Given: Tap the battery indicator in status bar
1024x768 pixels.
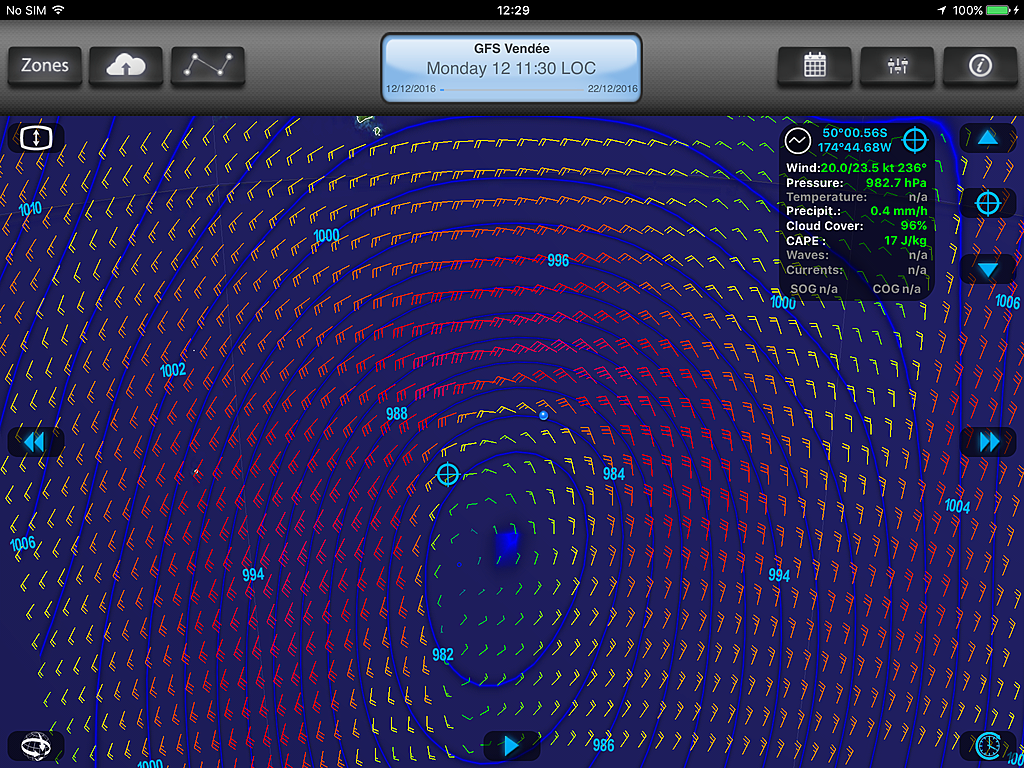Looking at the screenshot, I should [999, 10].
